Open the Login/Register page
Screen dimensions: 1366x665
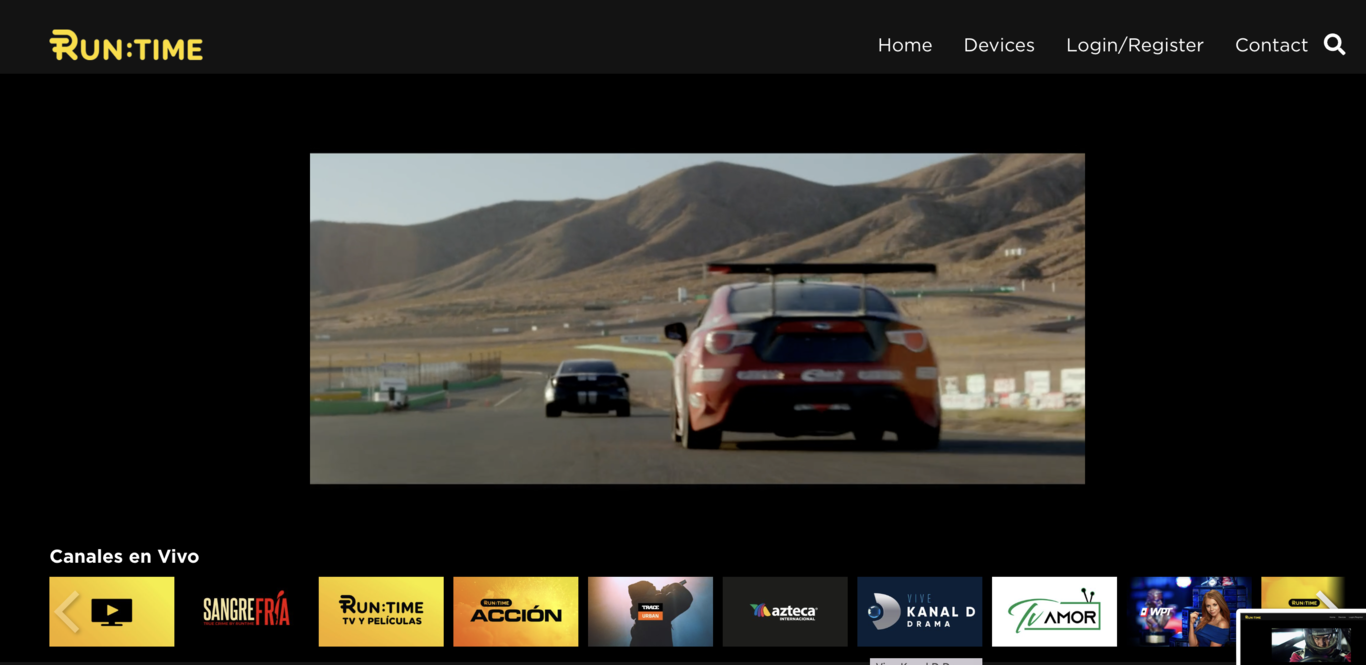[1134, 45]
